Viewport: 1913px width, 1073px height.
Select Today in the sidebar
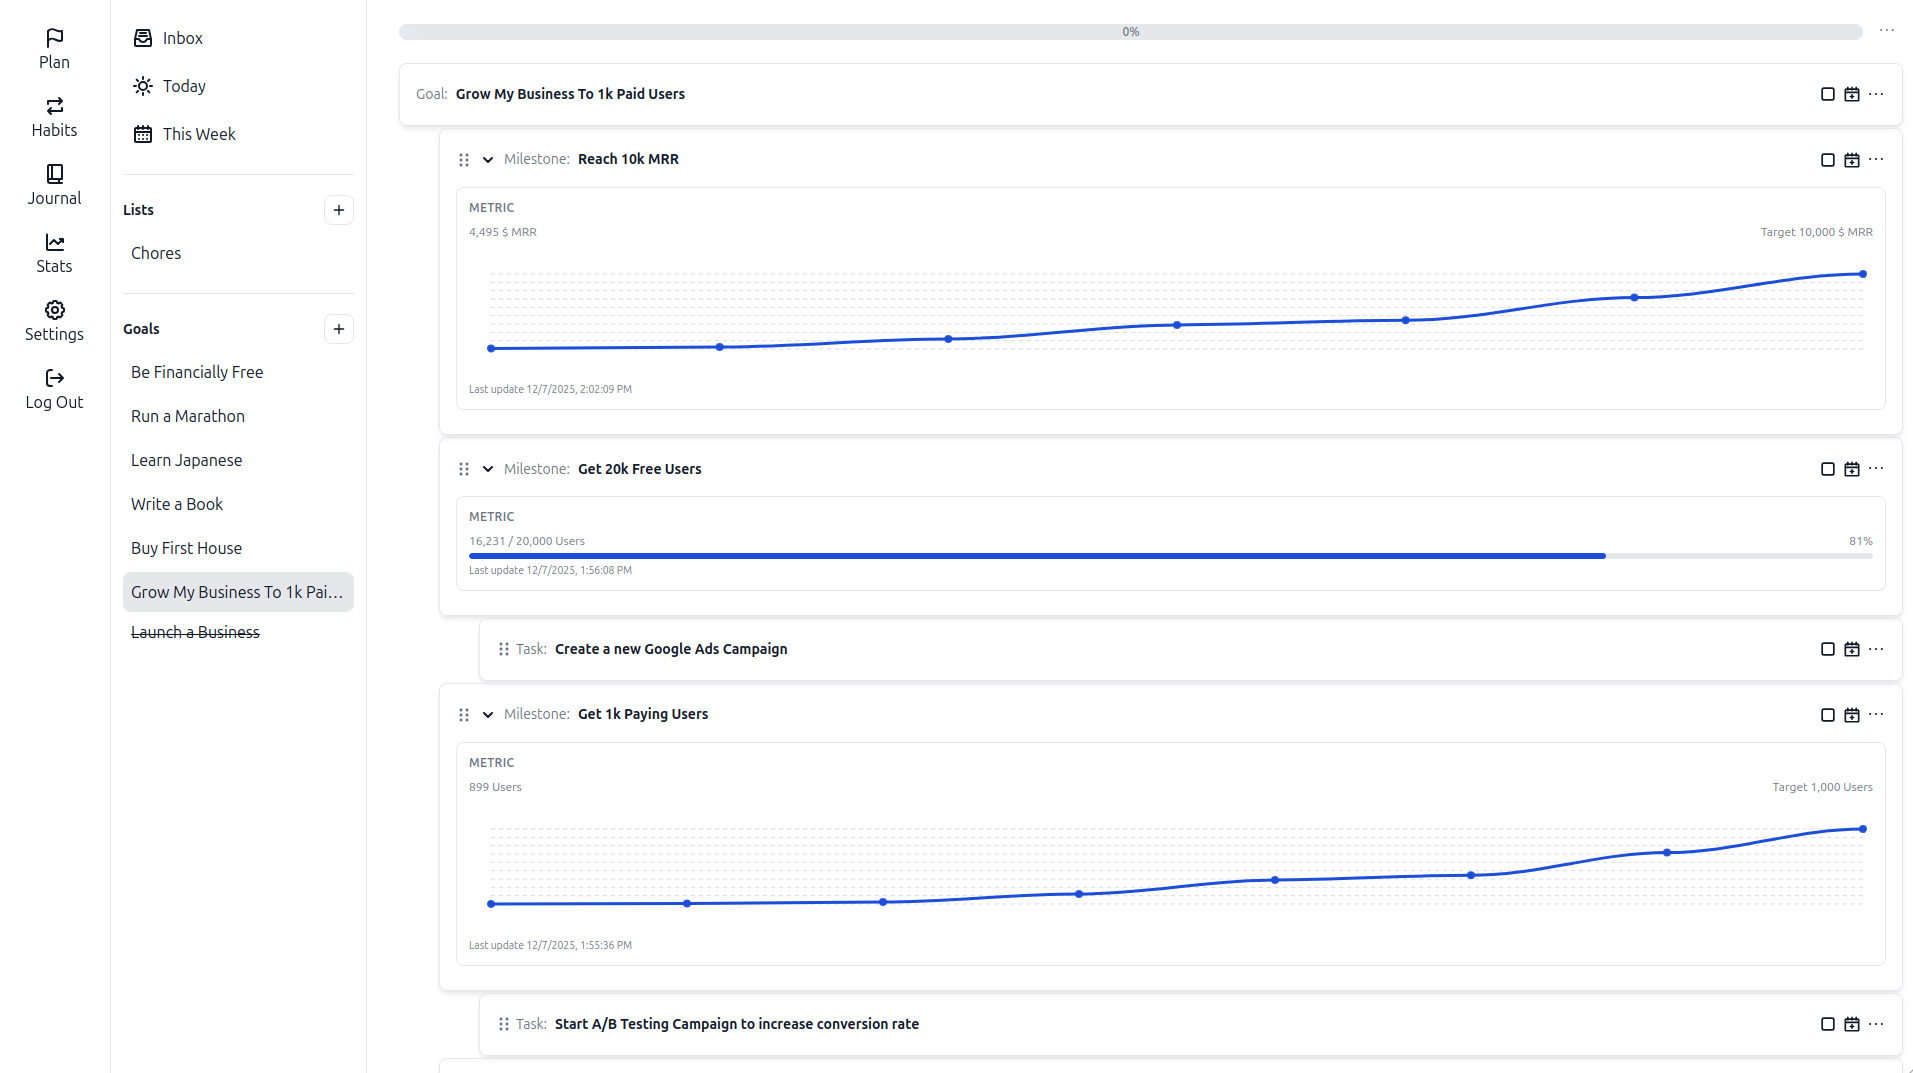pos(183,86)
